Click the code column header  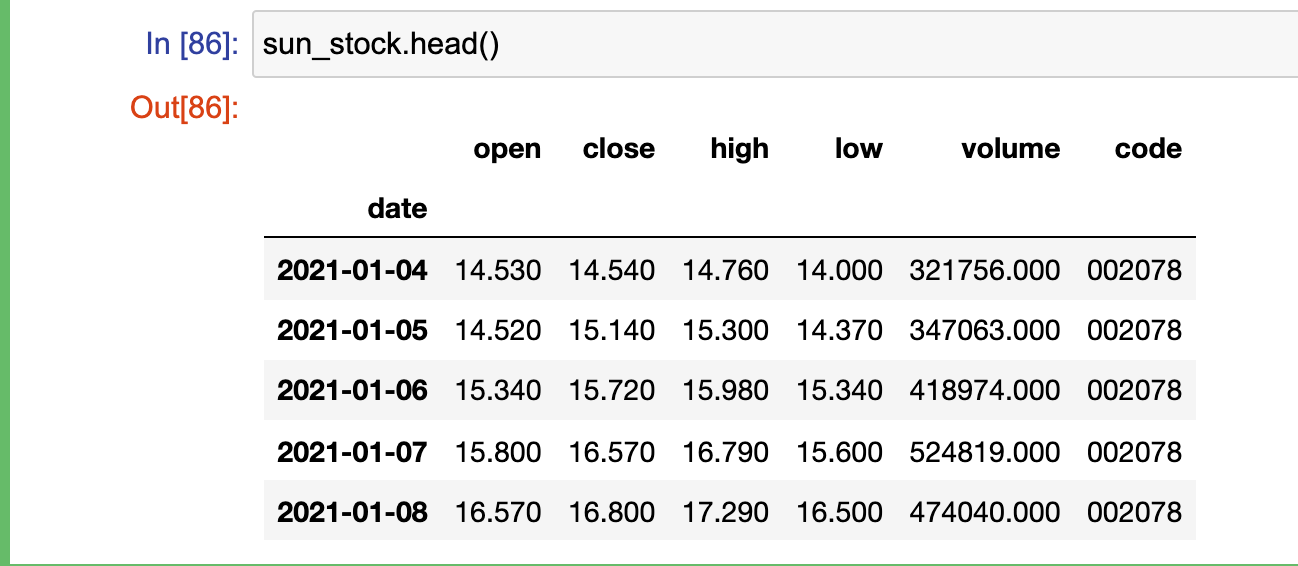[1148, 150]
